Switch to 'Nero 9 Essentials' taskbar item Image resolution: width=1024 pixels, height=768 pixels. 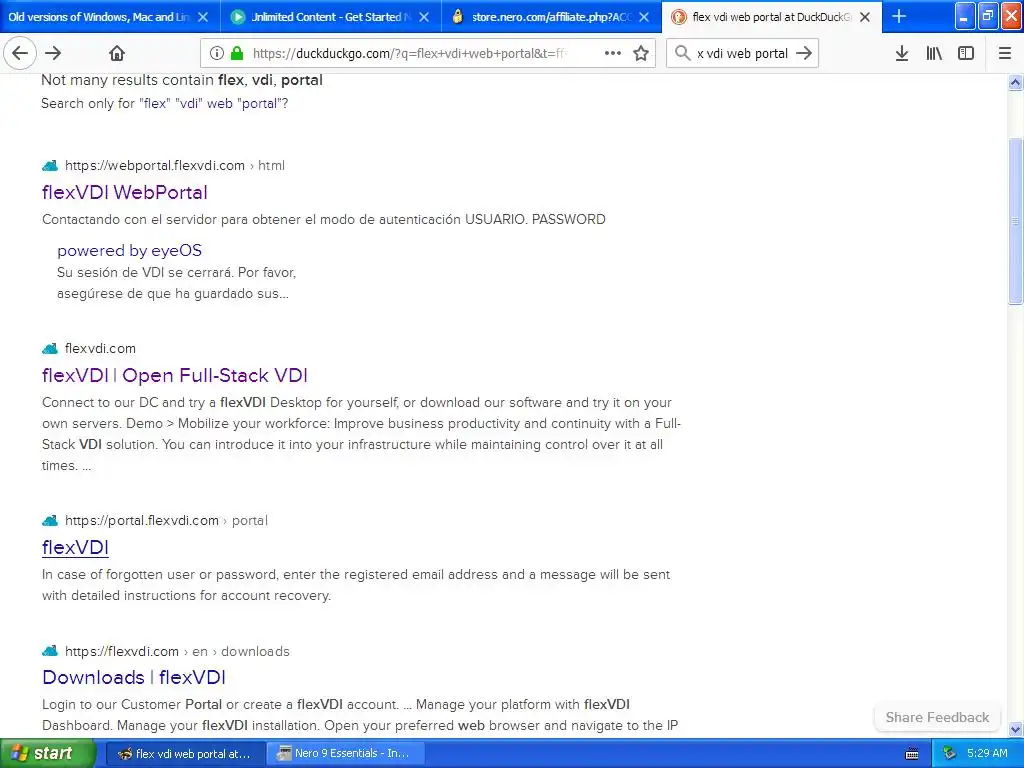coord(345,754)
